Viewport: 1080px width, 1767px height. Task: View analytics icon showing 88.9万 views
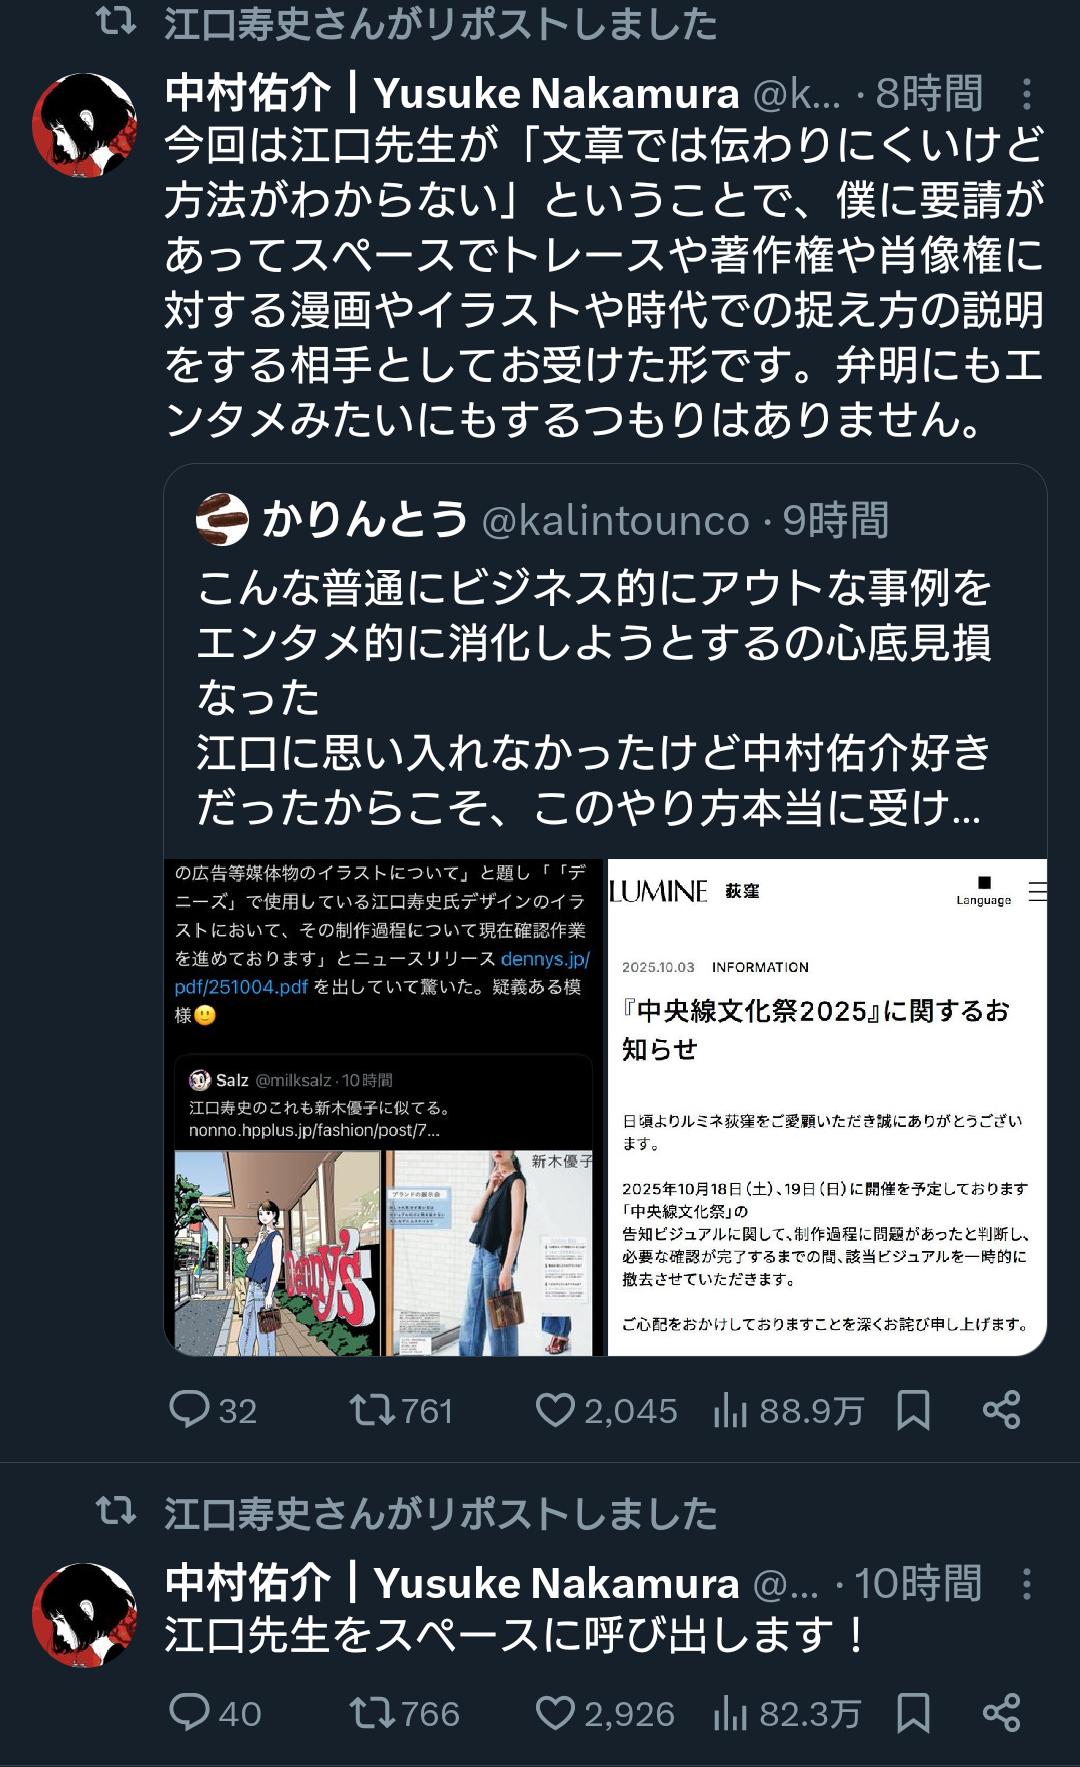pyautogui.click(x=731, y=1411)
